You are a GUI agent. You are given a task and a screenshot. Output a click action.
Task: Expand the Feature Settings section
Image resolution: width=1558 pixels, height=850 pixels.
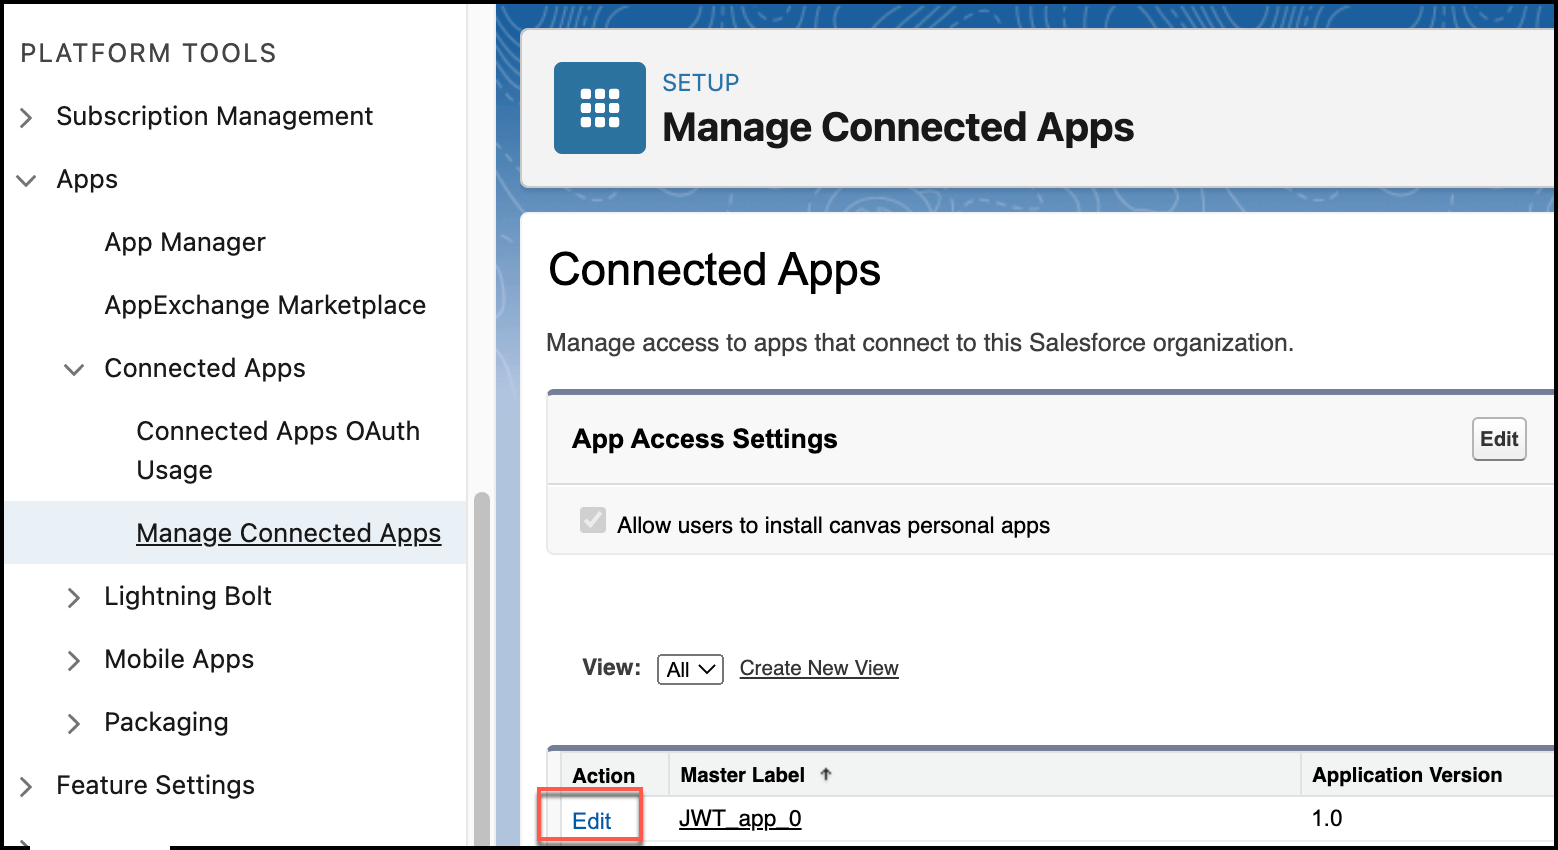coord(27,787)
